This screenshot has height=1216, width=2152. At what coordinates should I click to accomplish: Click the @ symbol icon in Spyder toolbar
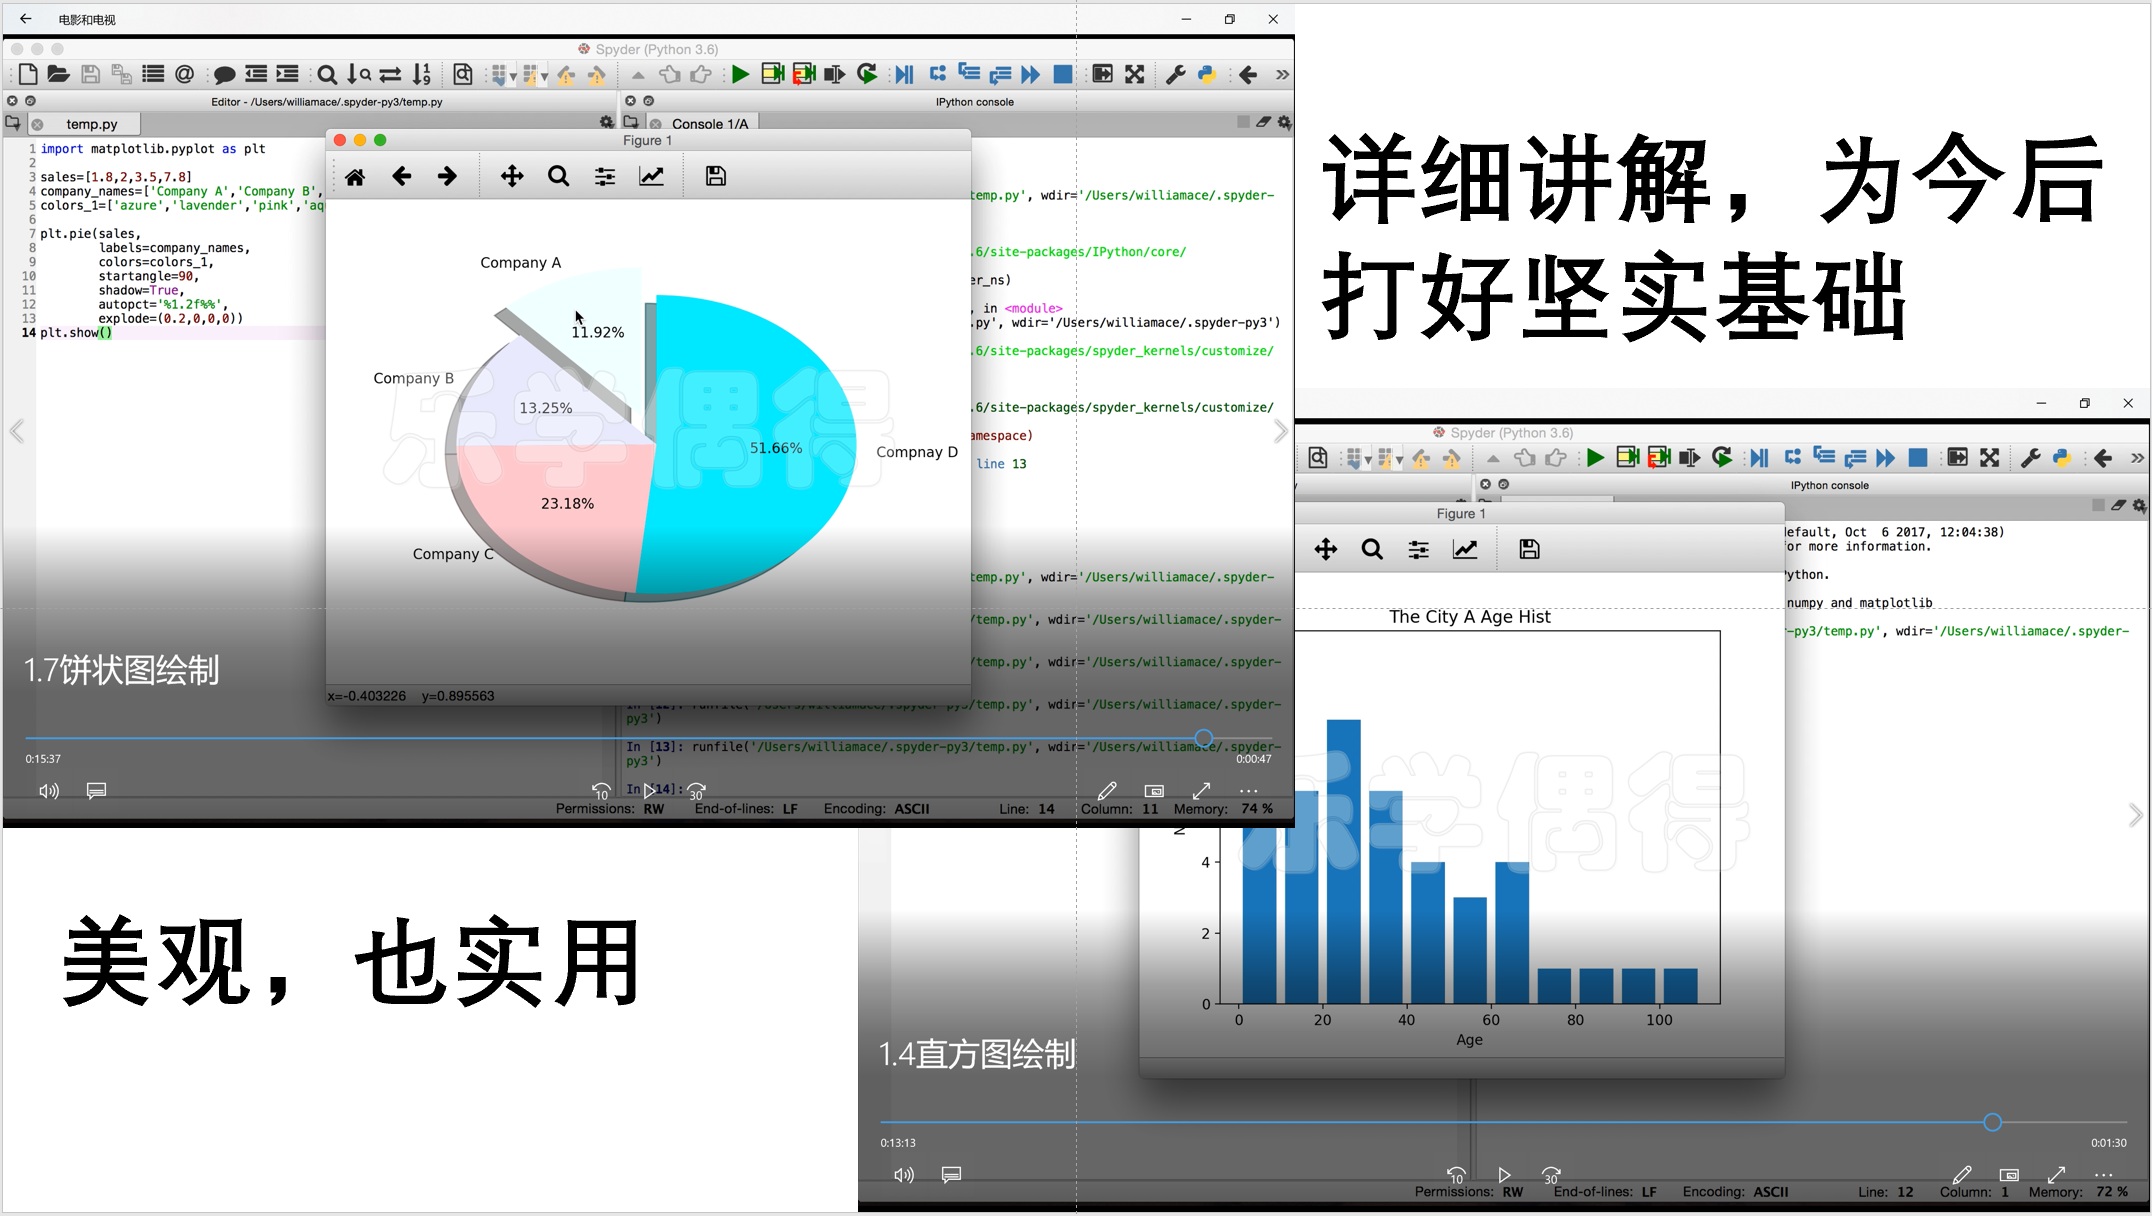184,74
